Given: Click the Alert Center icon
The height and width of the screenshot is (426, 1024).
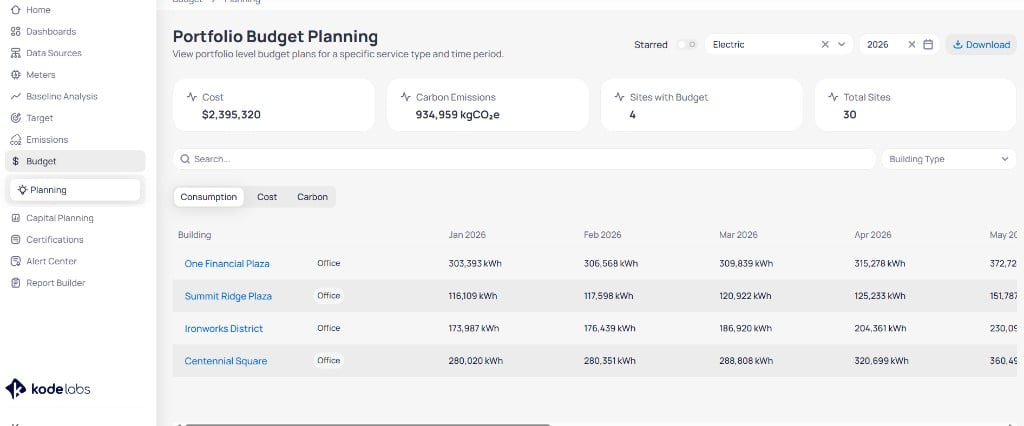Looking at the screenshot, I should pos(16,261).
